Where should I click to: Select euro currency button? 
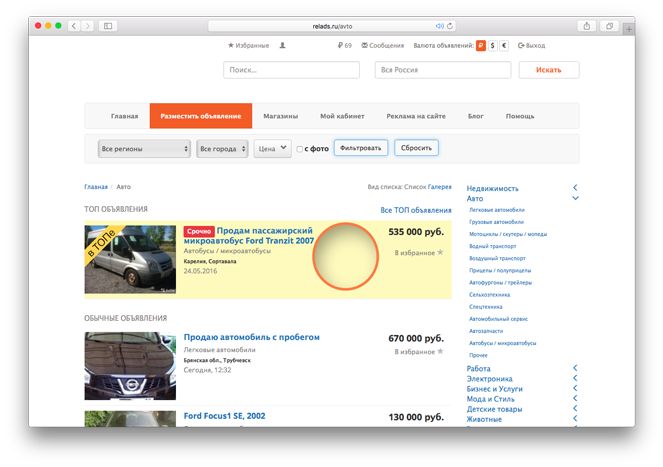(504, 45)
